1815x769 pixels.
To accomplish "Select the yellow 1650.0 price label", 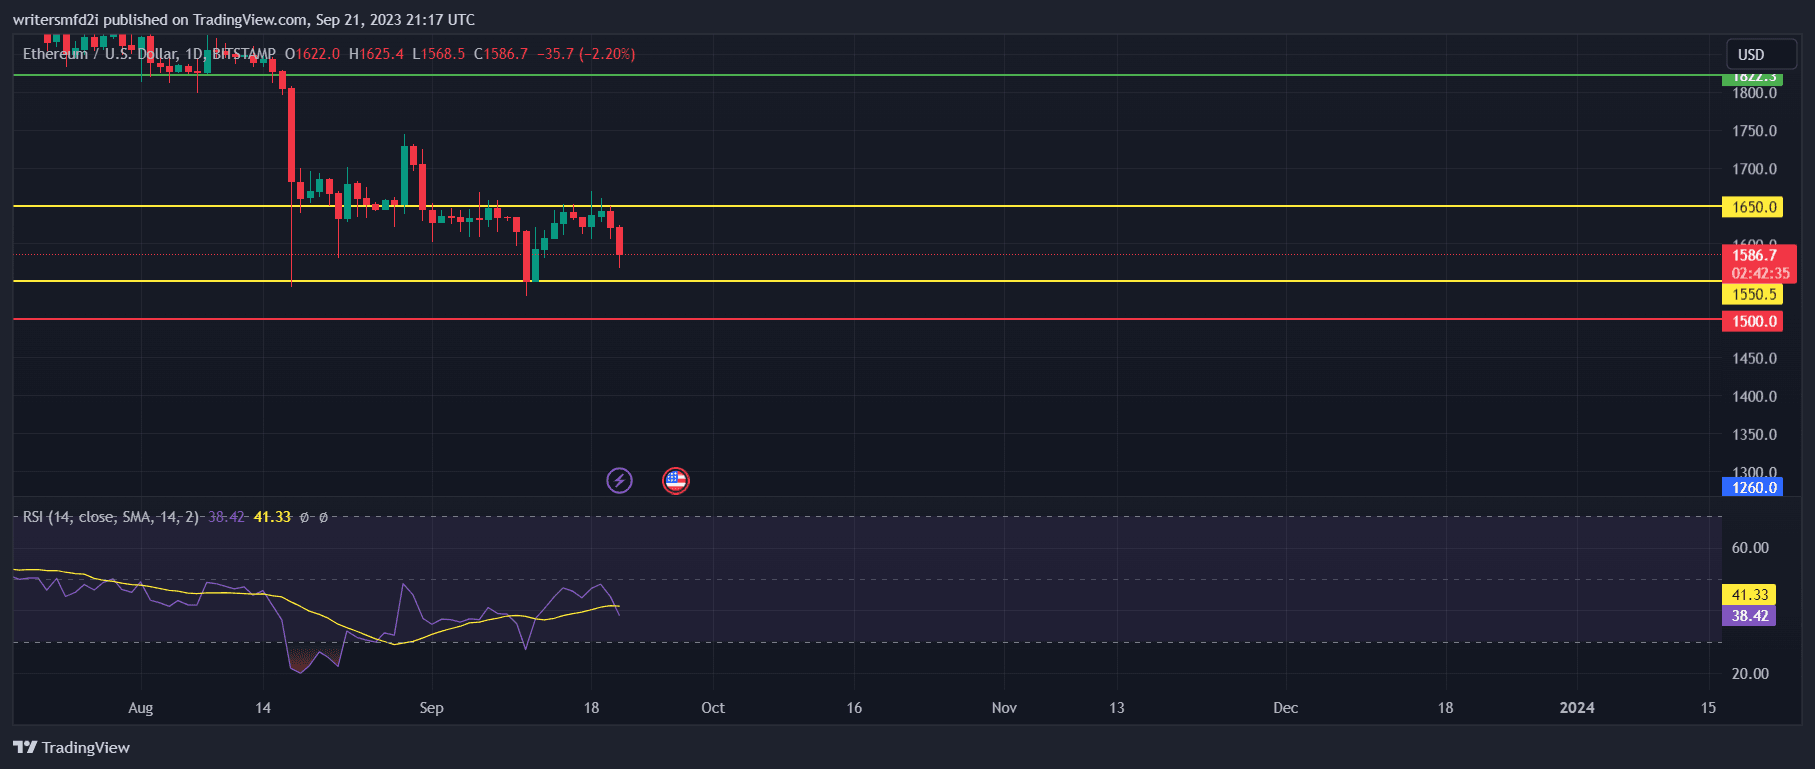I will coord(1752,207).
